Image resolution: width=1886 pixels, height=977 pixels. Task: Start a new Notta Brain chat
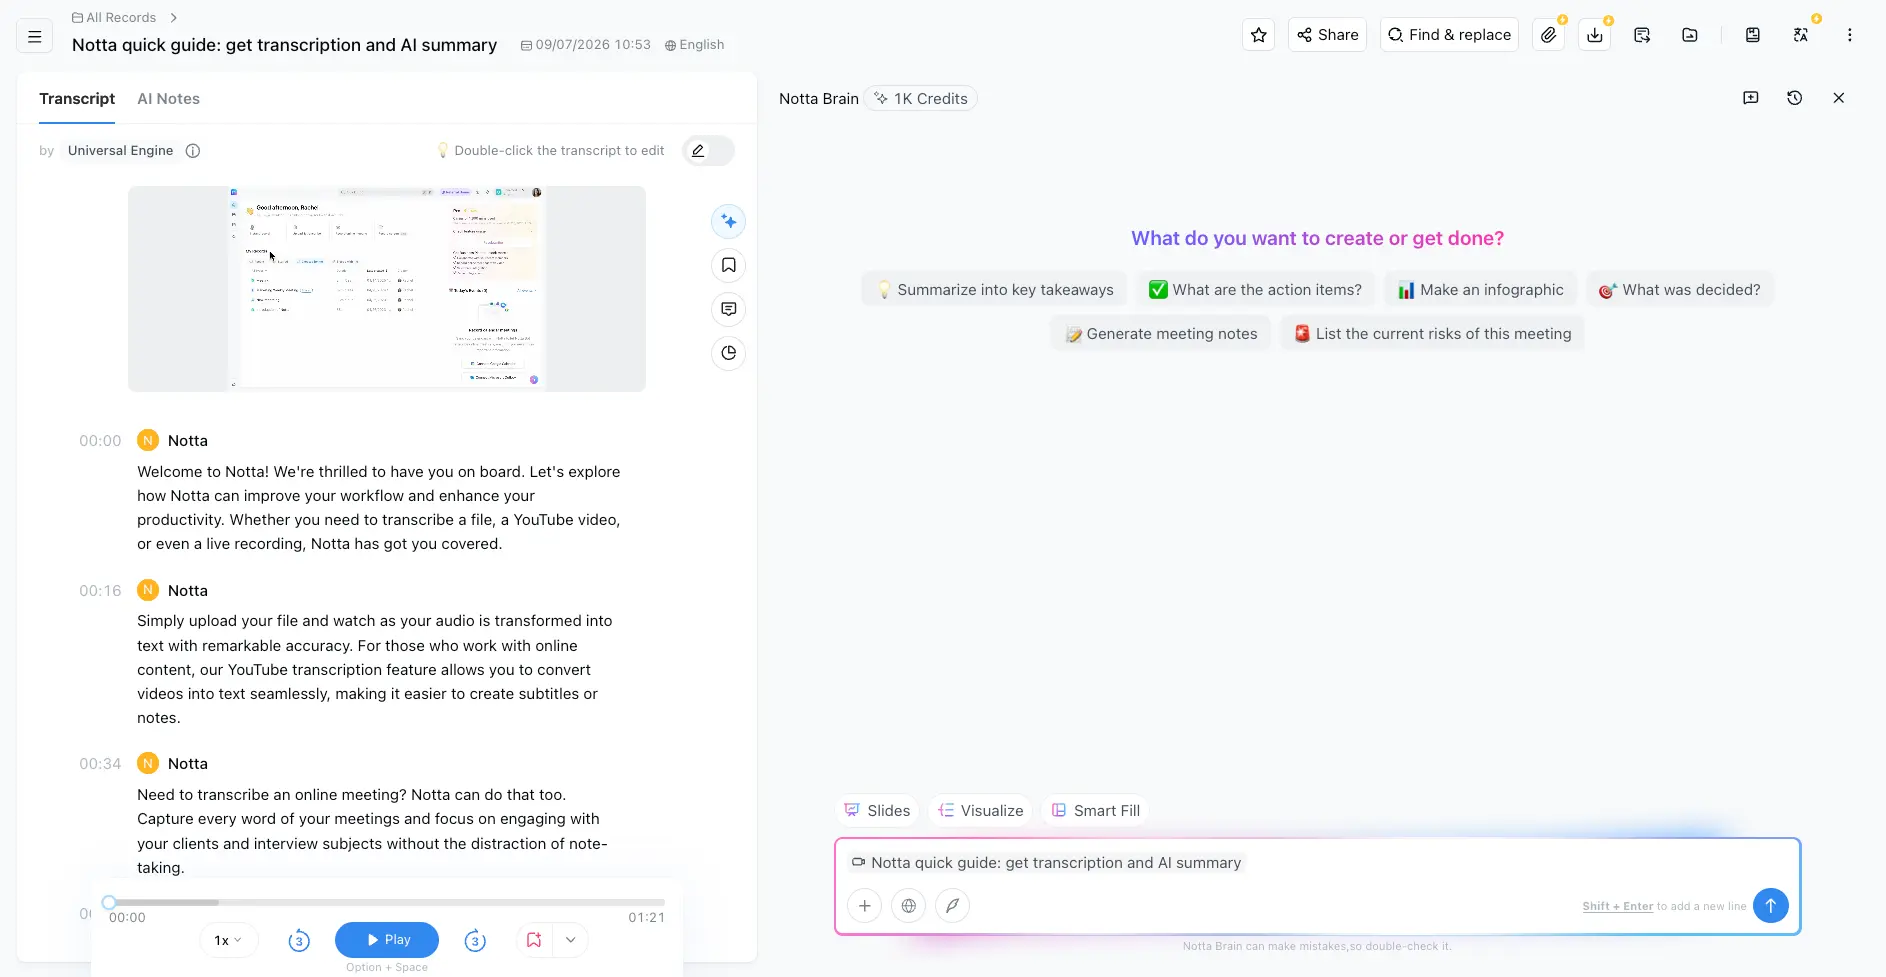coord(1750,98)
